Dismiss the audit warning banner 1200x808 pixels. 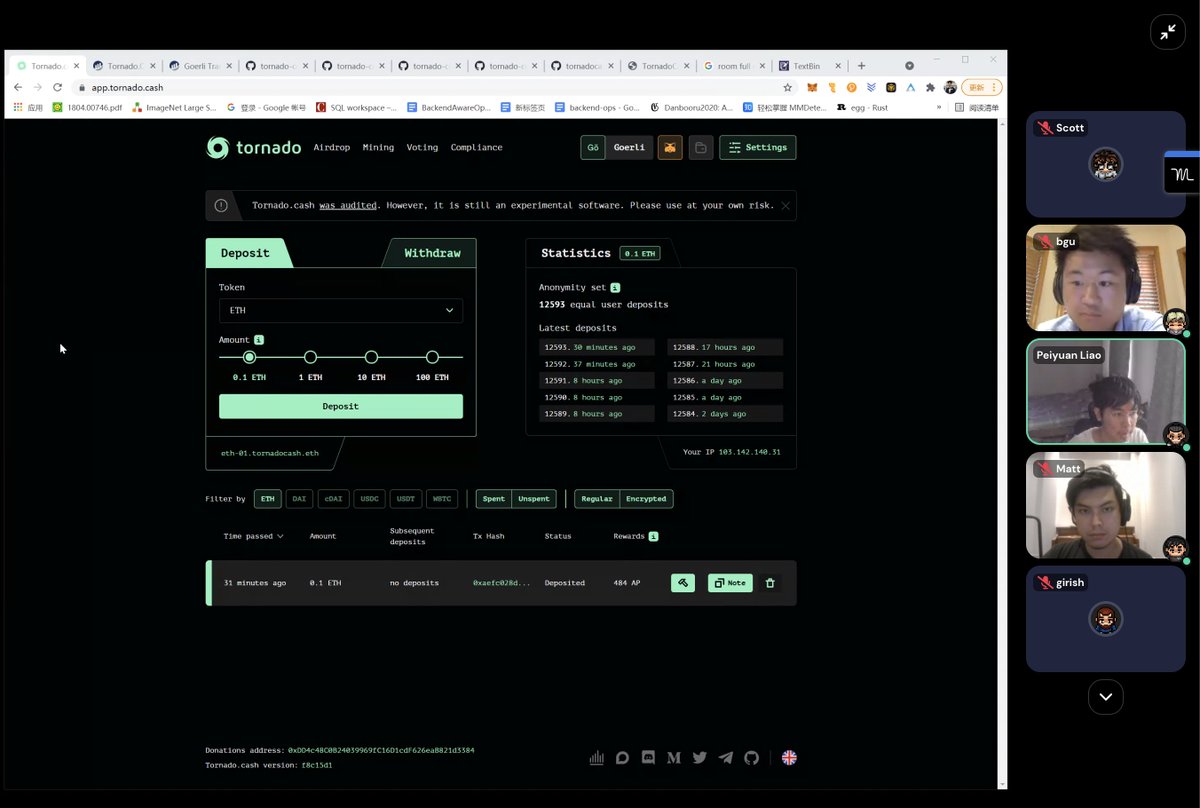click(x=785, y=206)
